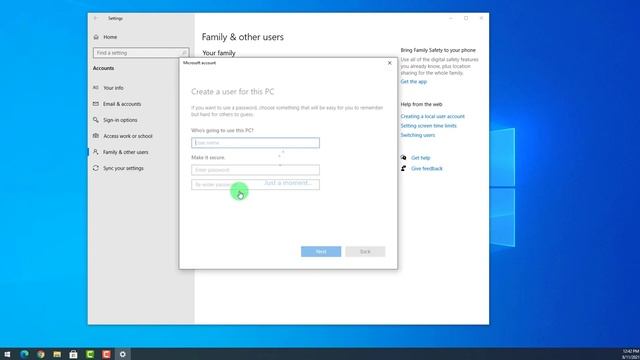
Task: Open Setting screen time limits link
Action: coord(428,126)
